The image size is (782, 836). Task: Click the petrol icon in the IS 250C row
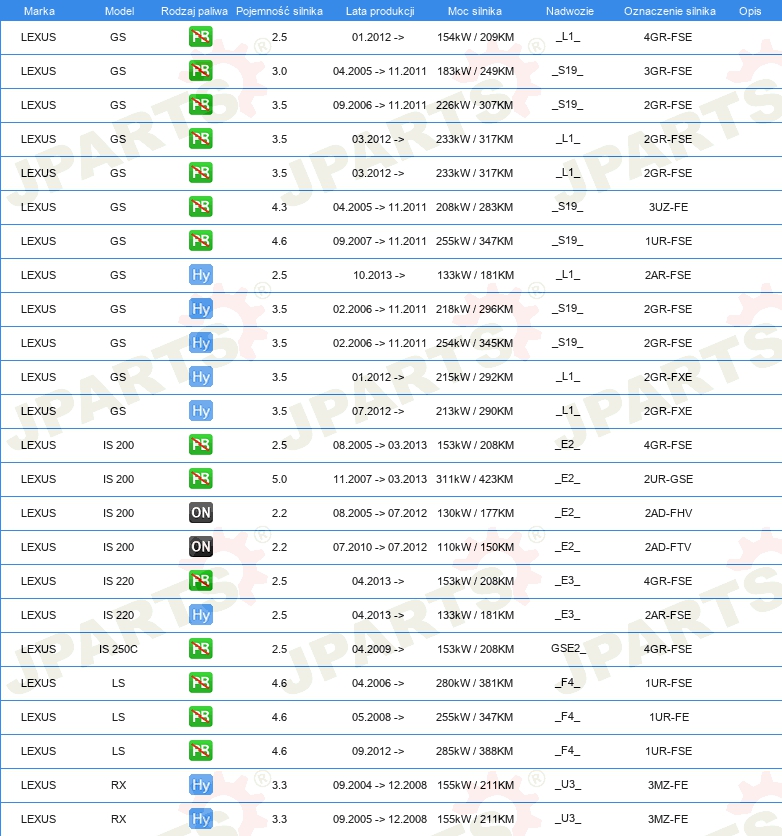pos(200,649)
